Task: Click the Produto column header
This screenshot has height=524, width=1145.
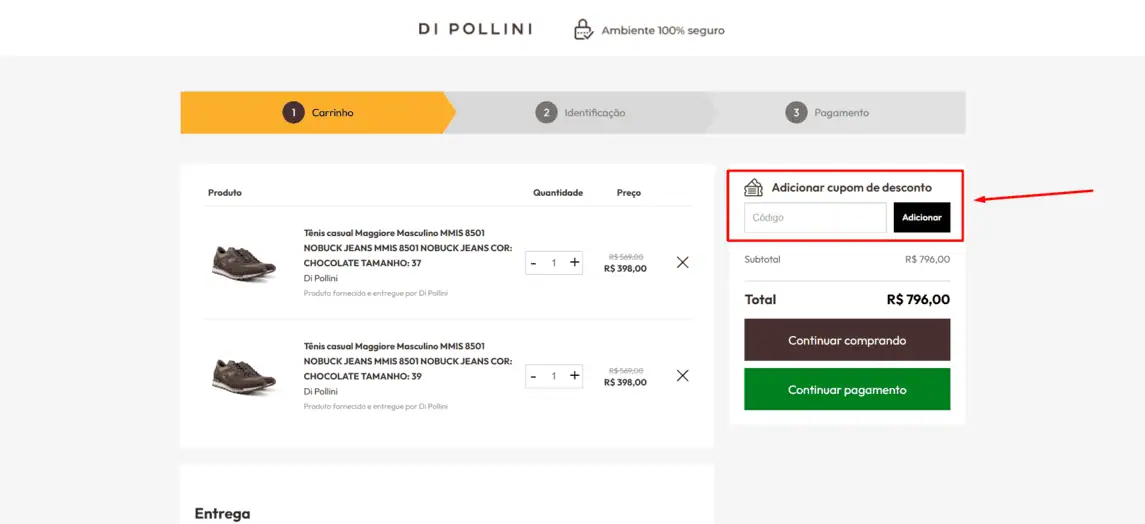Action: (225, 193)
